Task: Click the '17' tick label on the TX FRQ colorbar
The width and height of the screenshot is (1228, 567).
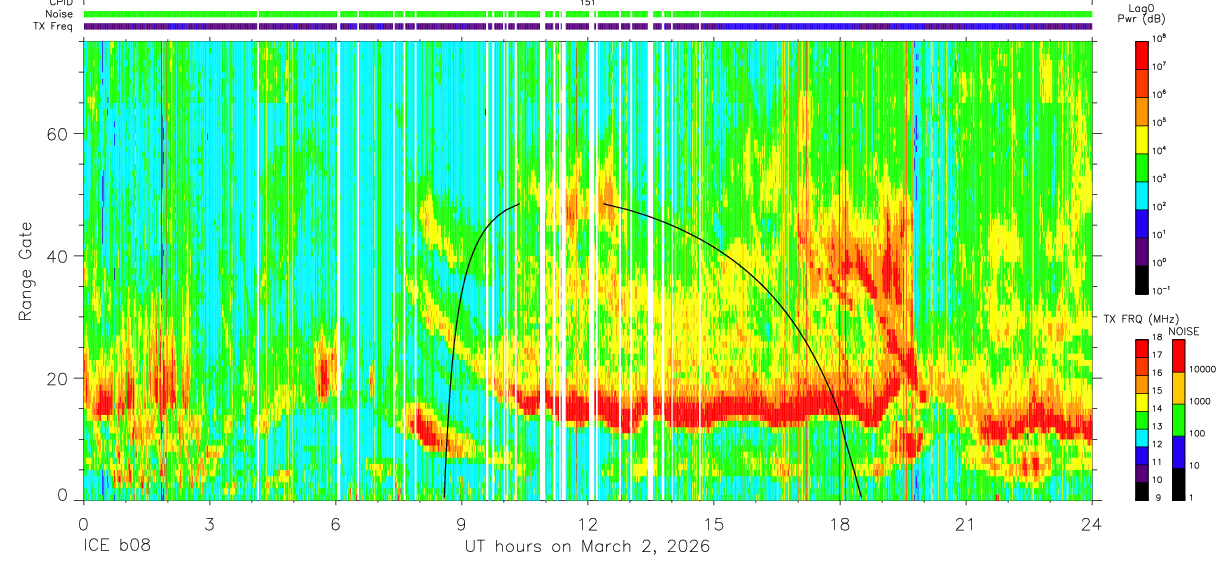Action: coord(1157,356)
